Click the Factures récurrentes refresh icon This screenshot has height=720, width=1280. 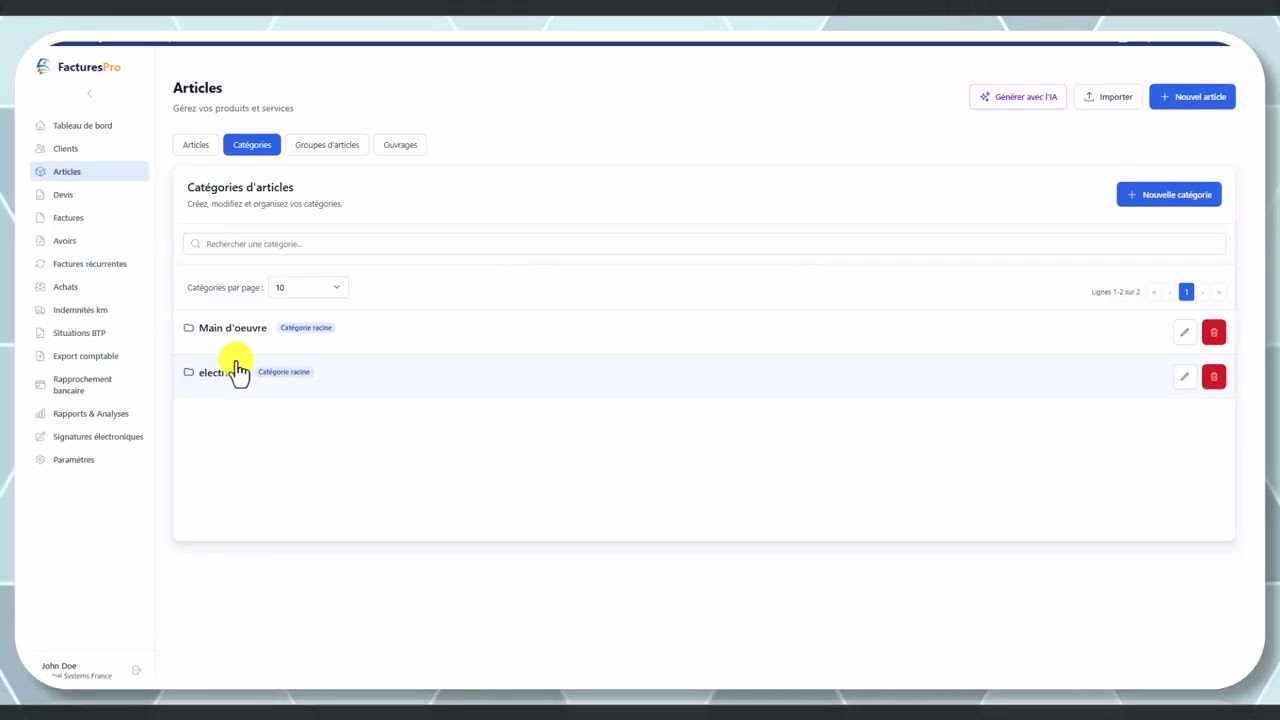[x=40, y=264]
